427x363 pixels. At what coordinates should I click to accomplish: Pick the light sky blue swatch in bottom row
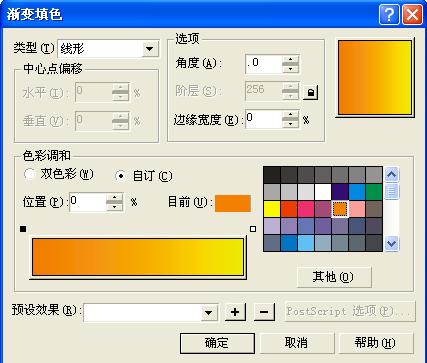click(306, 243)
